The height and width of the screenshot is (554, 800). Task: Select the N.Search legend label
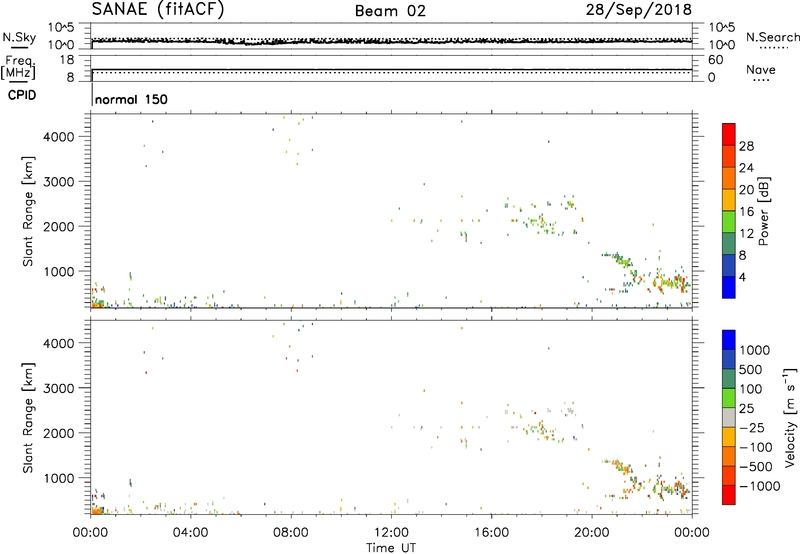tap(772, 37)
